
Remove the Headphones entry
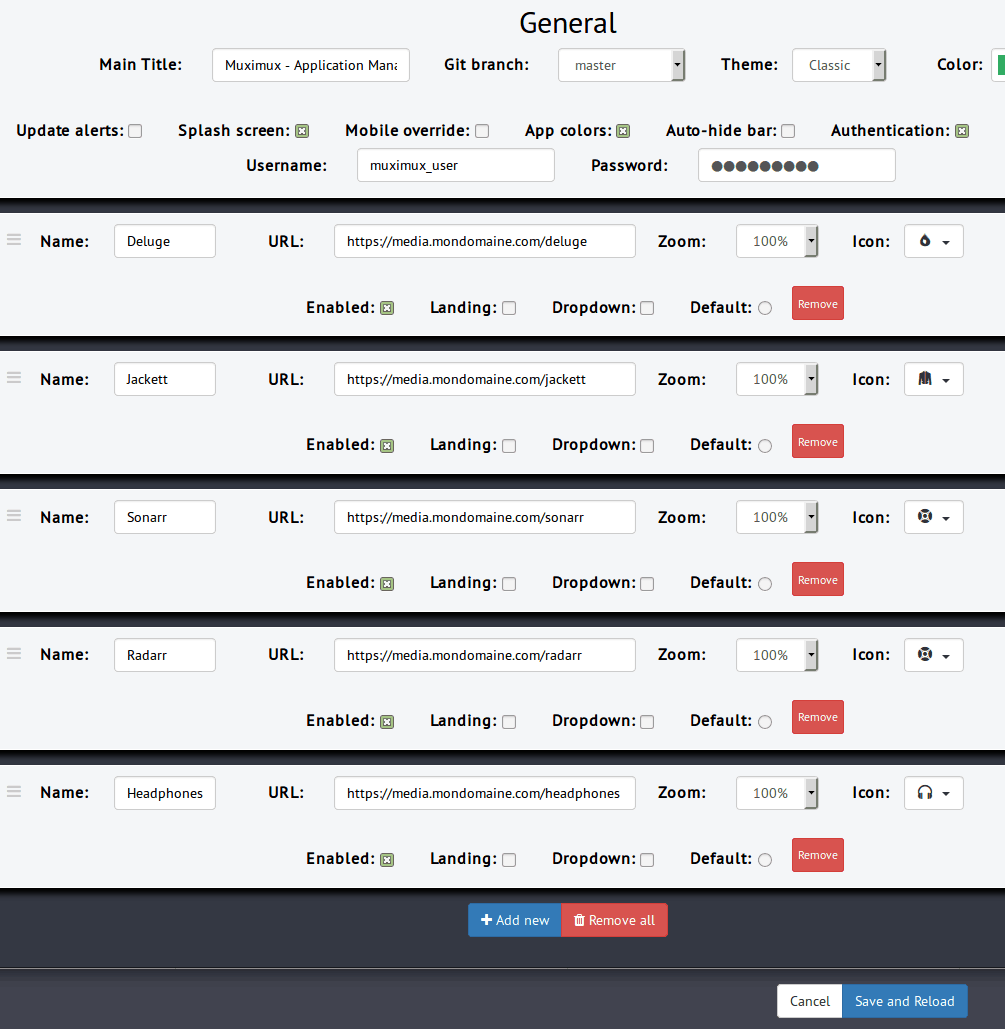(x=817, y=854)
